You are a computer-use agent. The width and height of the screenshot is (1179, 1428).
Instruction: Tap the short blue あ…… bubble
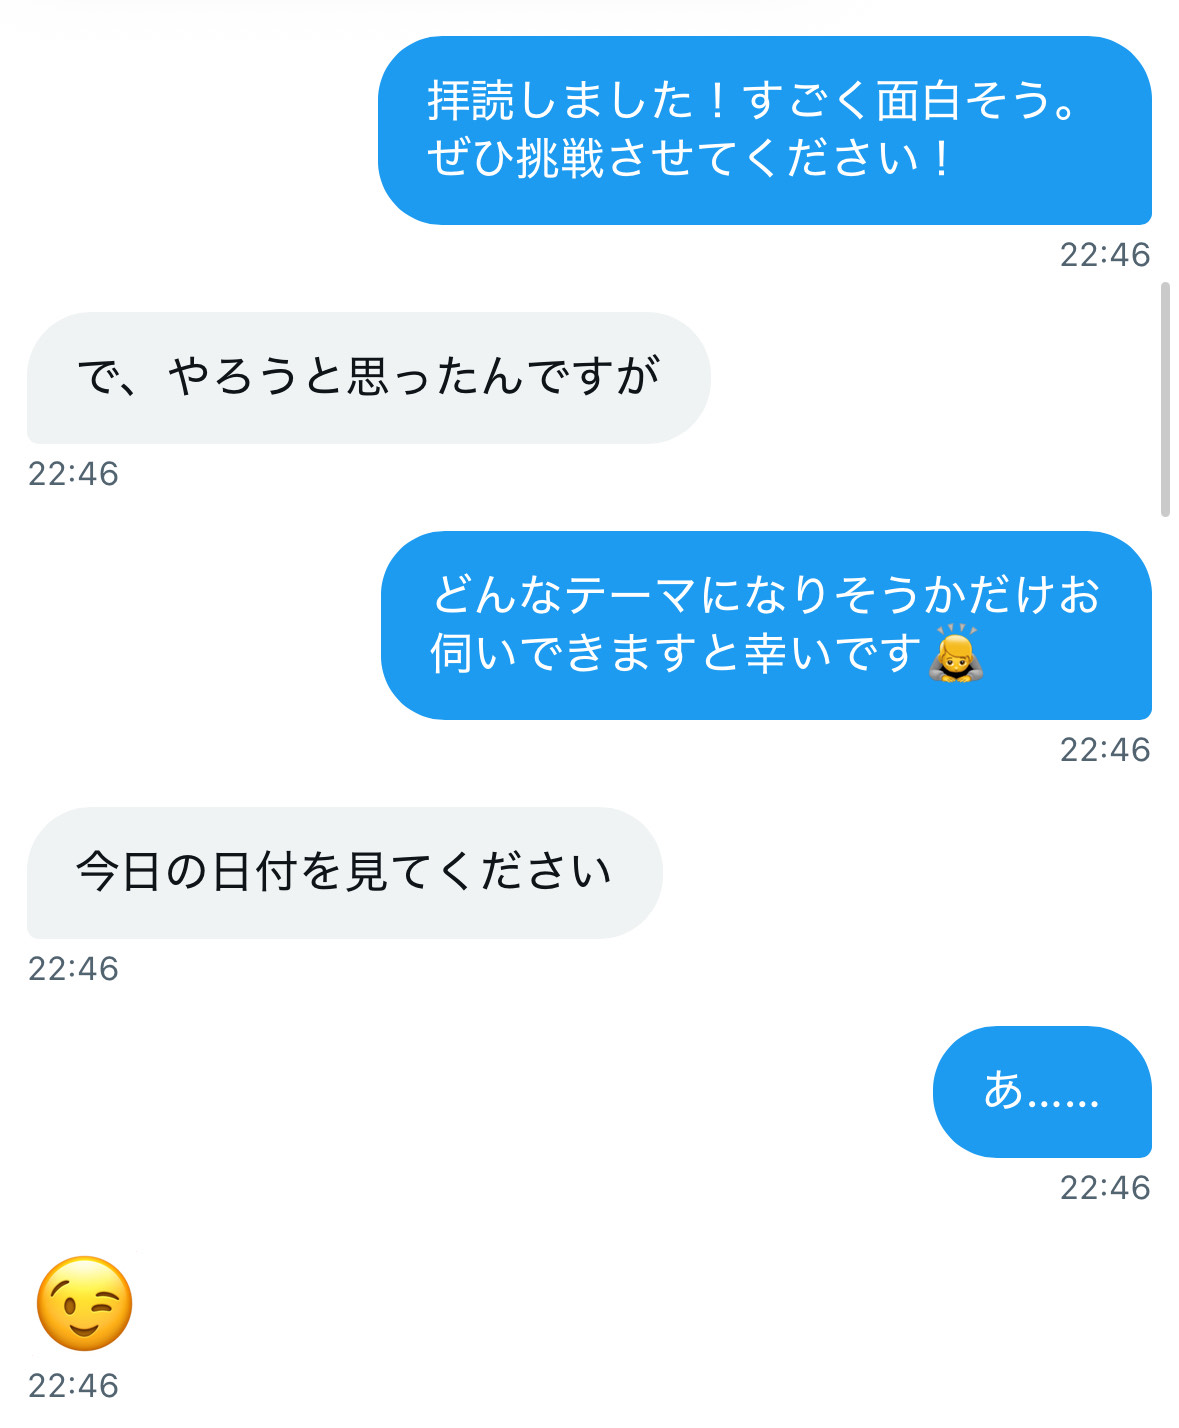pyautogui.click(x=1041, y=1091)
